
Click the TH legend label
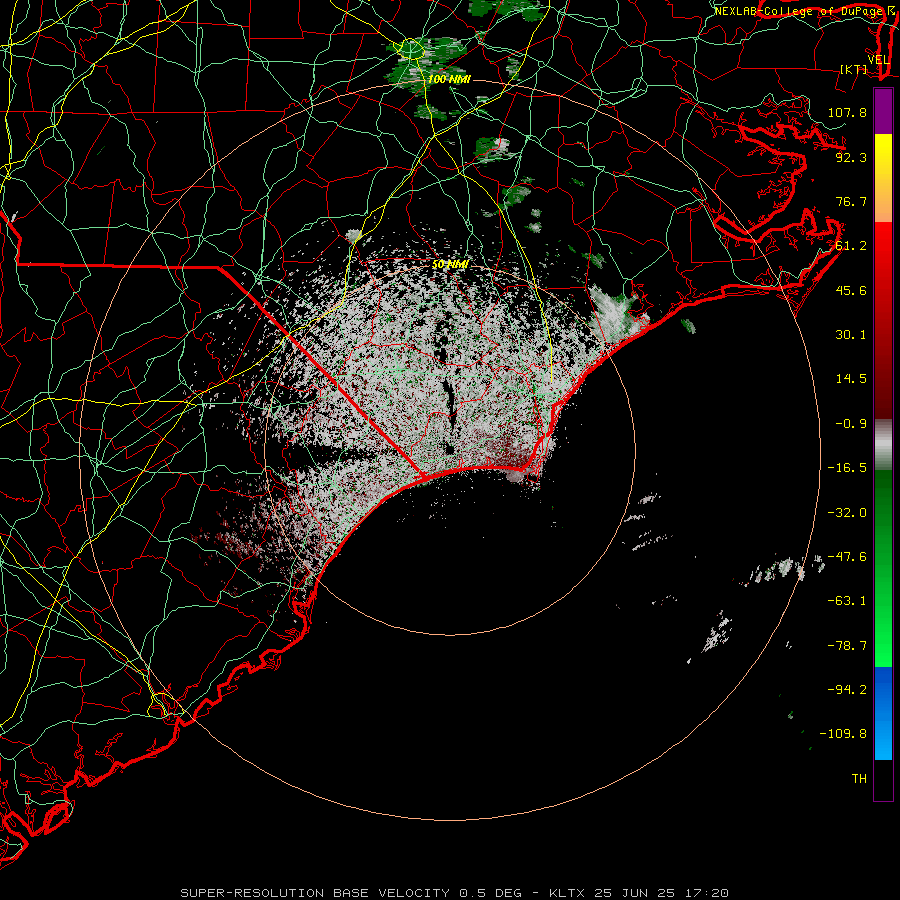pos(859,779)
